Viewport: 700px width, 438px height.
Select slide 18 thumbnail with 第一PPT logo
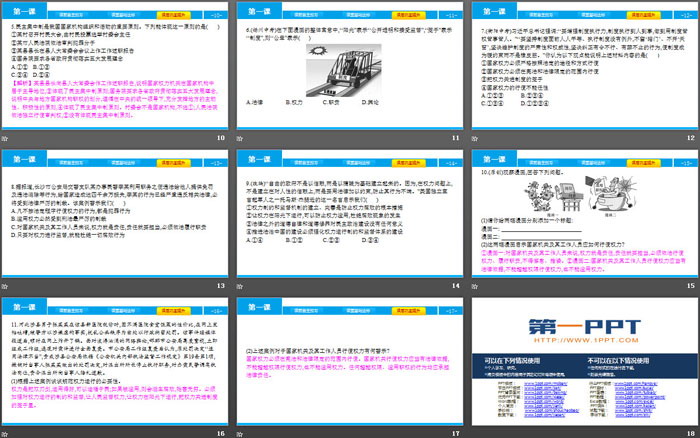(x=585, y=361)
